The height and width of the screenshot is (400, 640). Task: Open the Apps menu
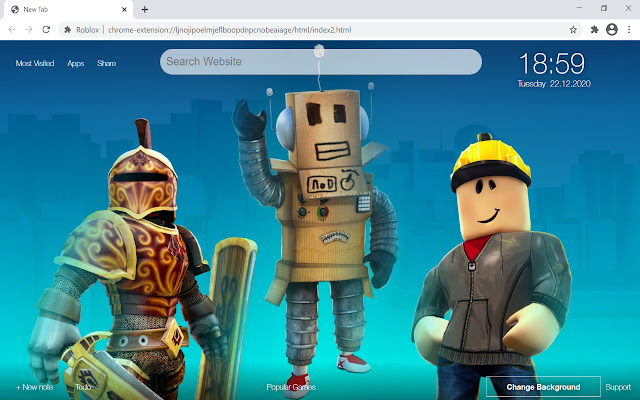point(76,63)
